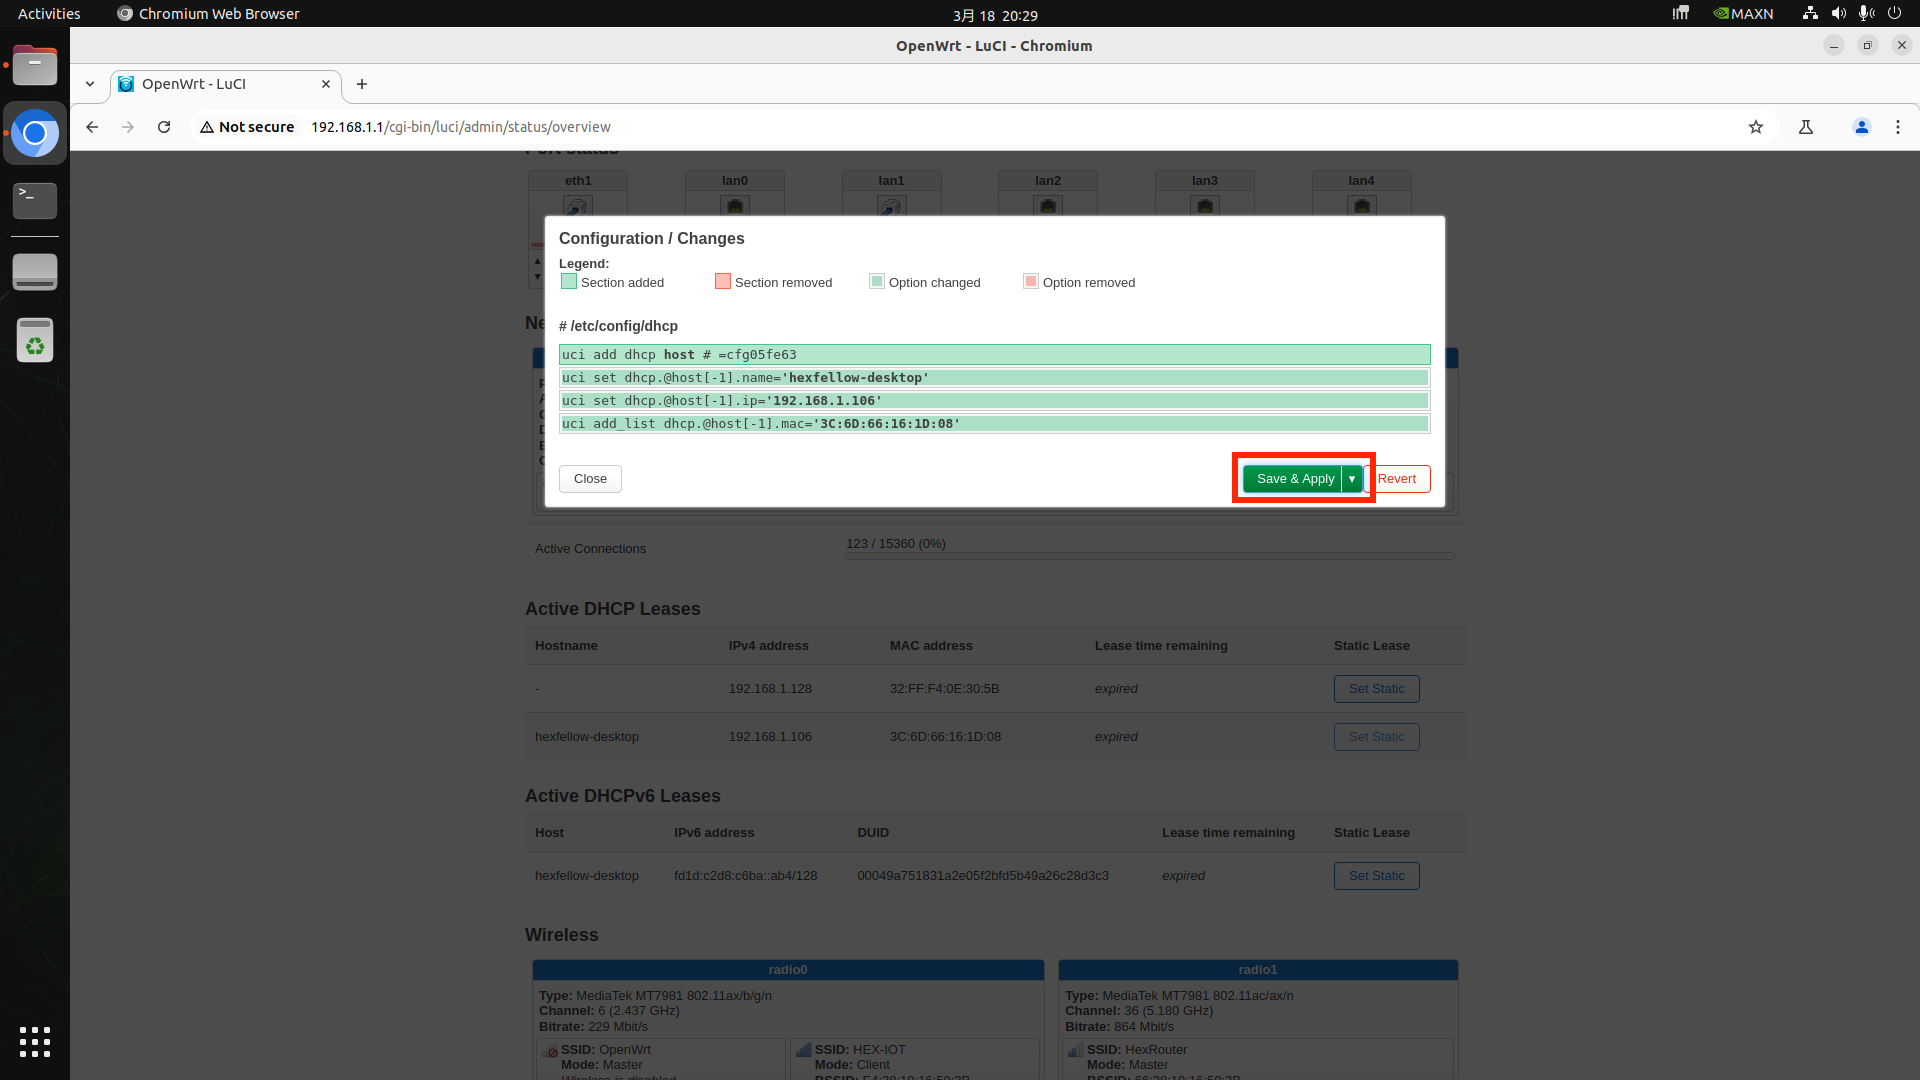
Task: Open the Show Applications grid
Action: [35, 1041]
